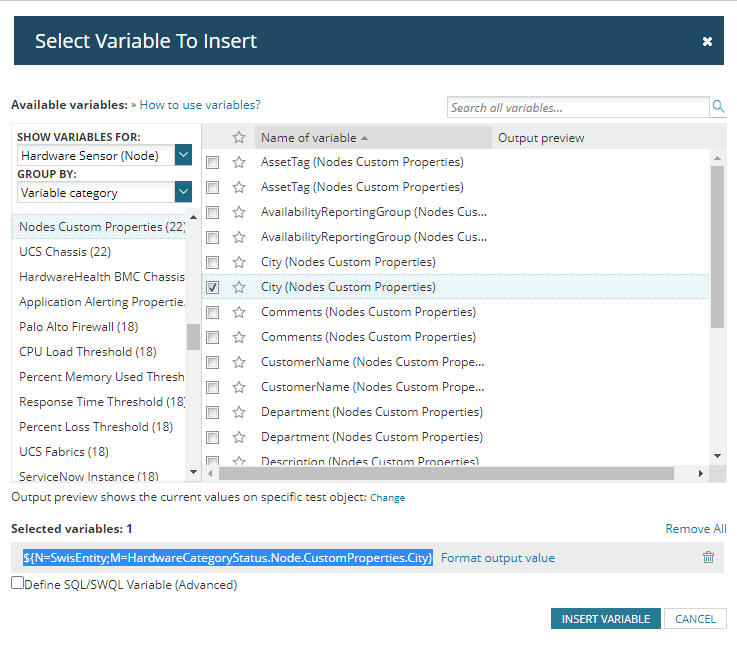Select UCS Chassis (22) category
The width and height of the screenshot is (737, 647).
65,252
